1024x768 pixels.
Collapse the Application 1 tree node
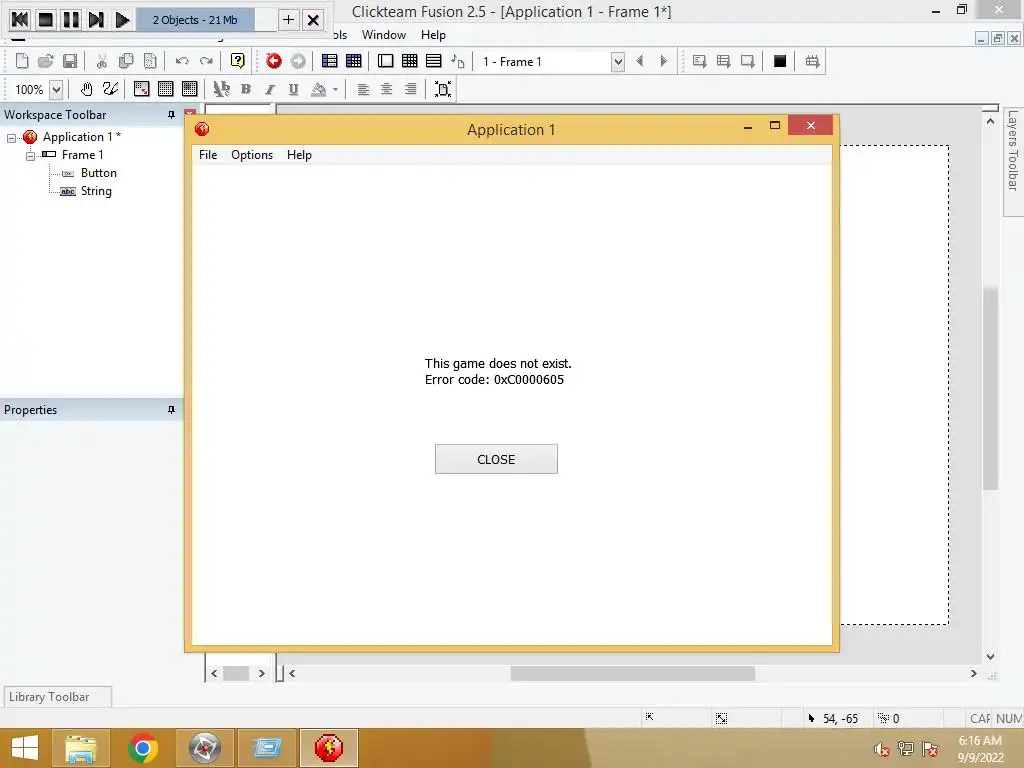click(x=11, y=138)
